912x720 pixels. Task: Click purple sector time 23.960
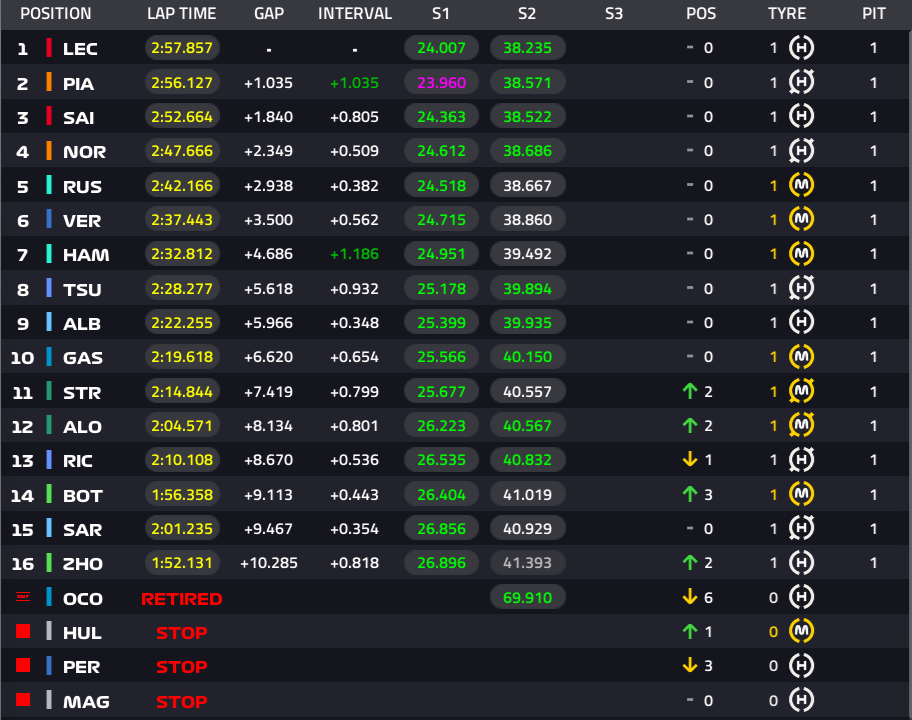(x=441, y=83)
